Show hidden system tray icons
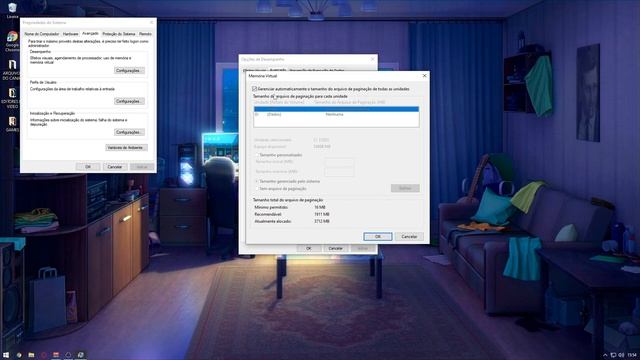 pos(605,355)
